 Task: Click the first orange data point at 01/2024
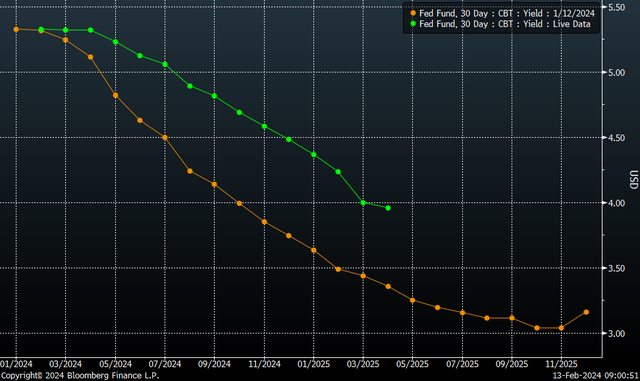[x=16, y=29]
